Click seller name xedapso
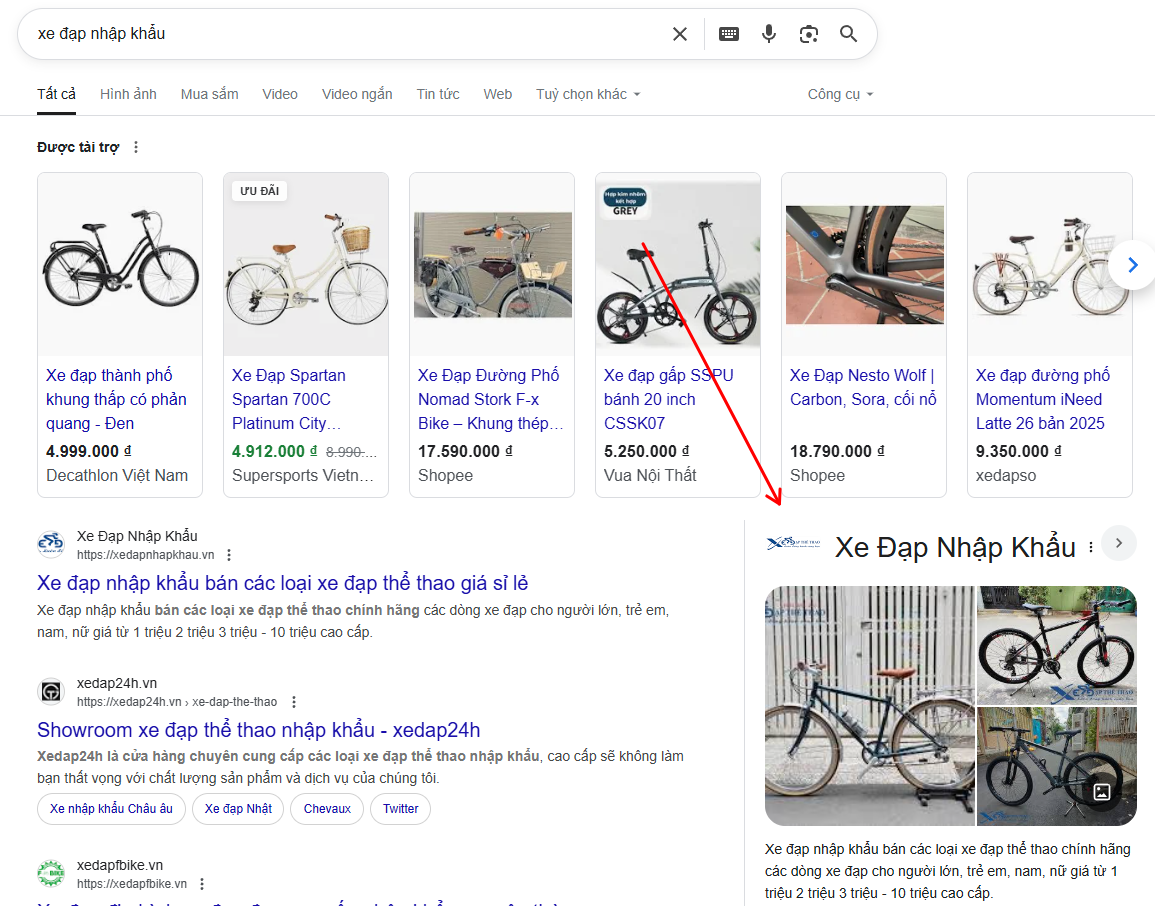This screenshot has height=906, width=1155. 1006,476
